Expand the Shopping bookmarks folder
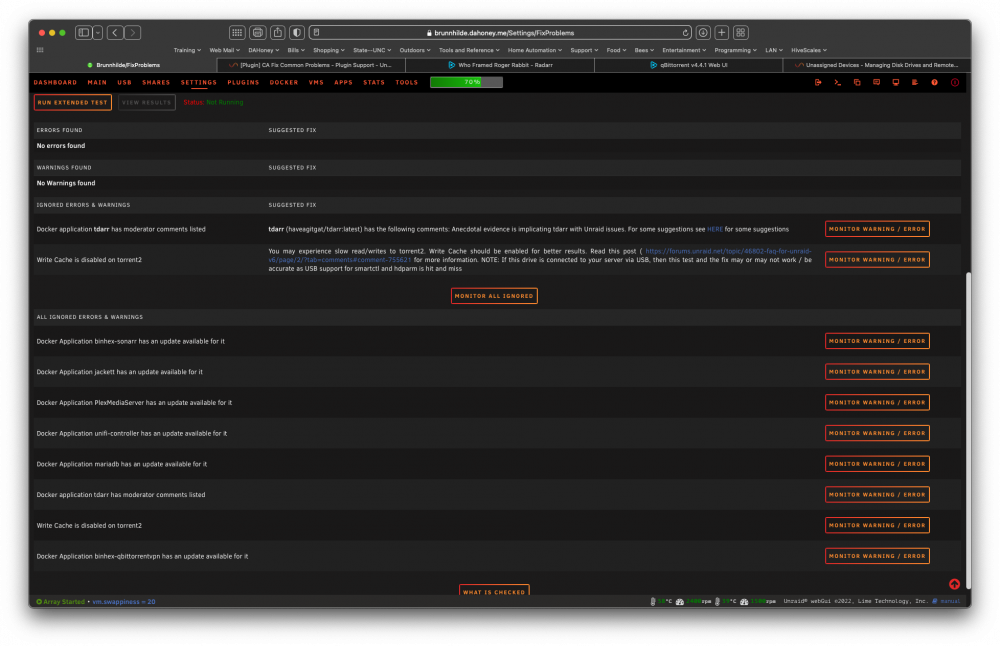The image size is (1000, 646). [x=328, y=50]
